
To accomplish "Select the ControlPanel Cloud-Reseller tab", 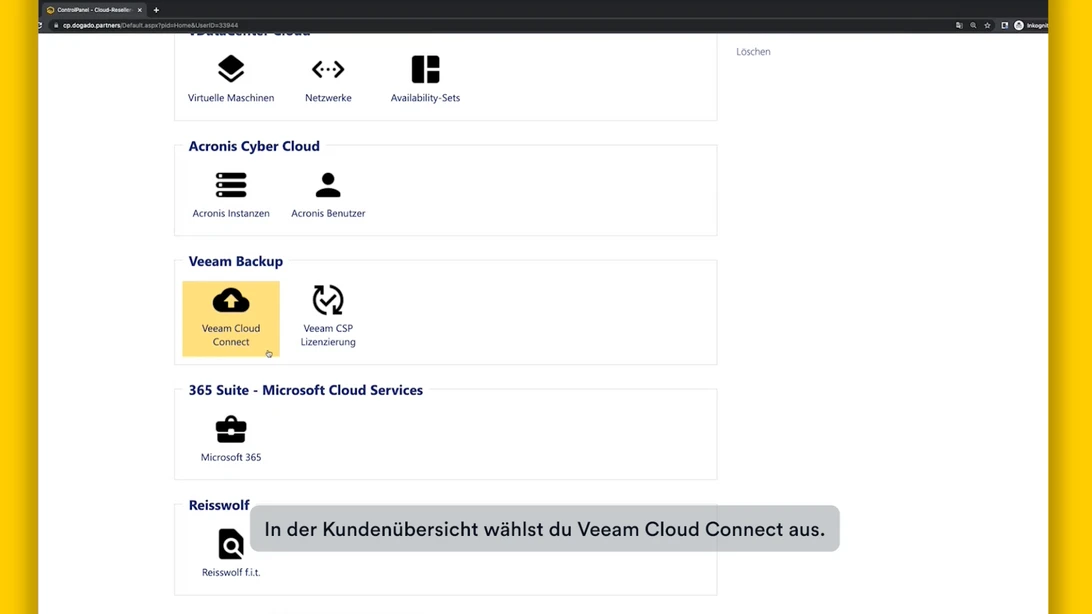I will coord(90,10).
